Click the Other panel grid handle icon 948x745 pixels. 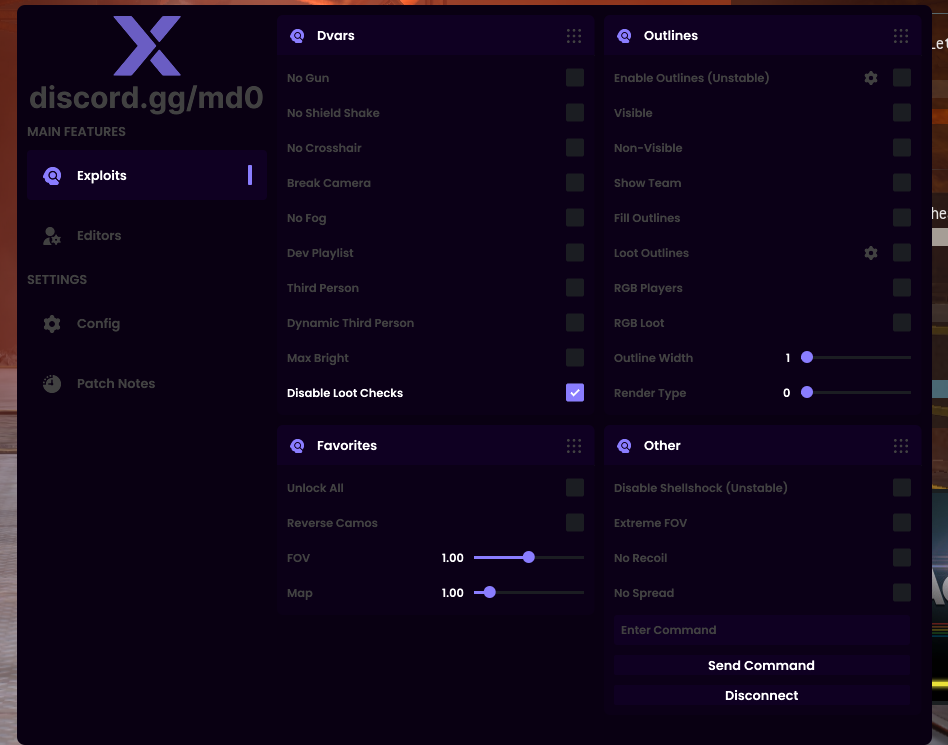(x=901, y=446)
